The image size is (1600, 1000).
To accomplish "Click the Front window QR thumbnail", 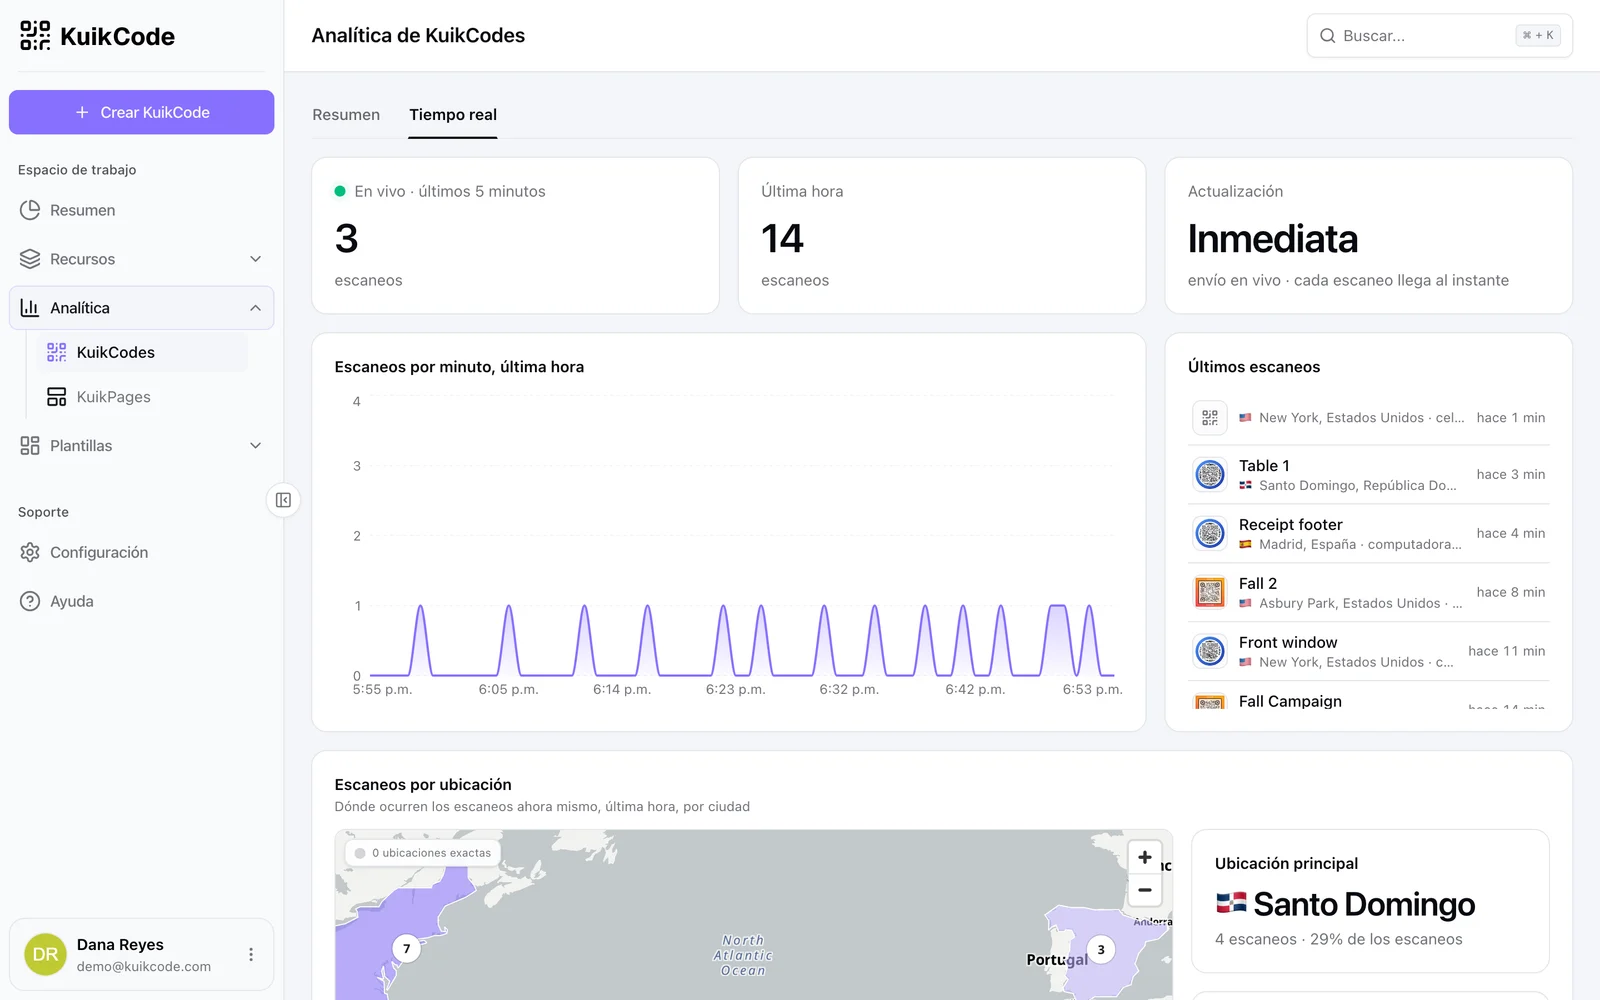I will coord(1210,651).
